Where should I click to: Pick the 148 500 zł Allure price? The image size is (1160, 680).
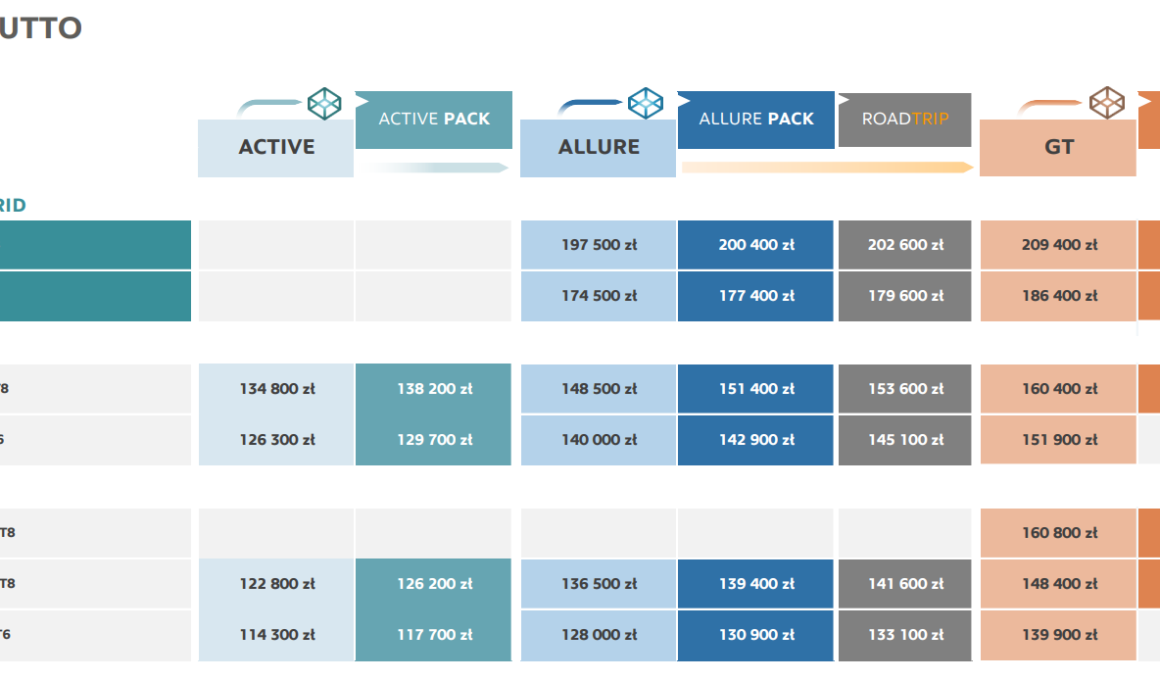click(x=598, y=388)
